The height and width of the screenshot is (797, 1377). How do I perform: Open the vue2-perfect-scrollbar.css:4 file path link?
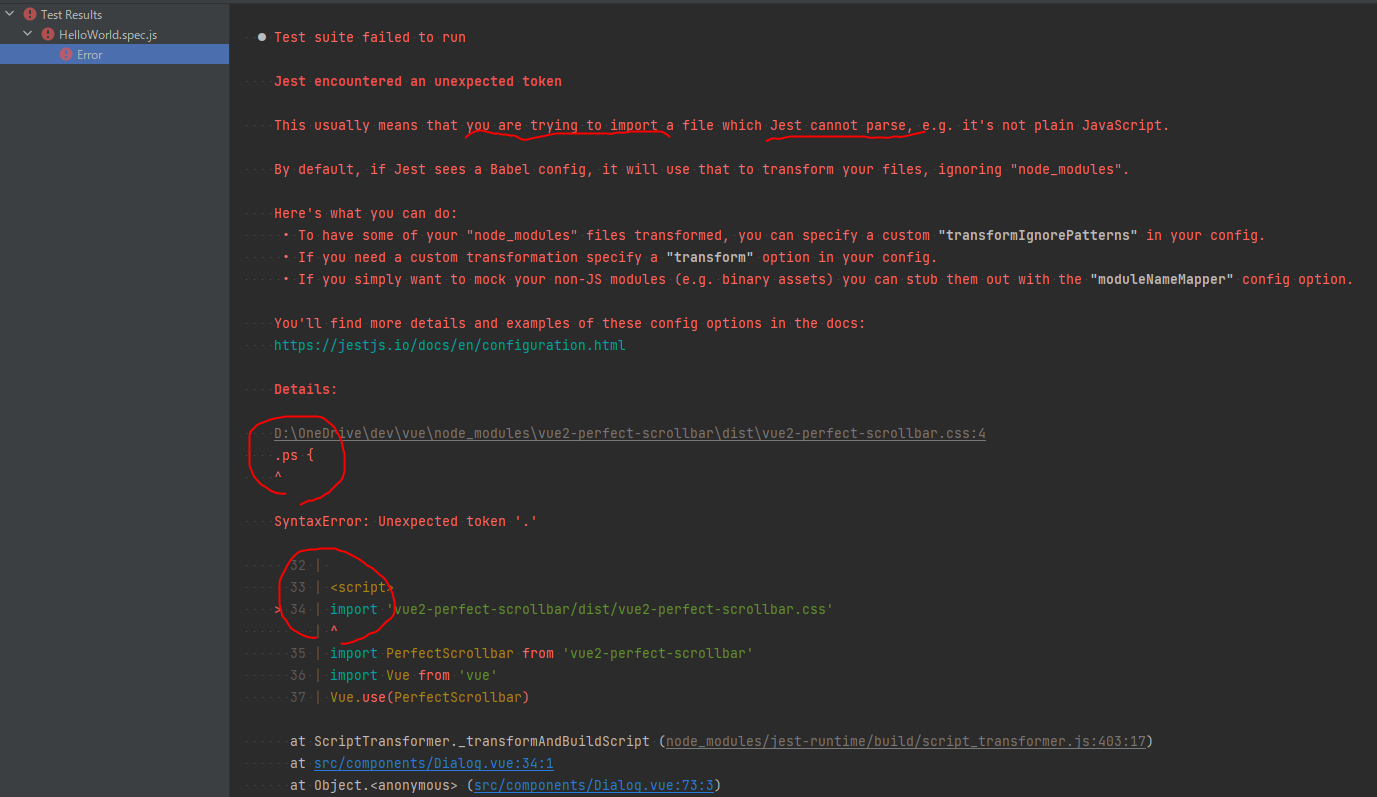click(630, 433)
